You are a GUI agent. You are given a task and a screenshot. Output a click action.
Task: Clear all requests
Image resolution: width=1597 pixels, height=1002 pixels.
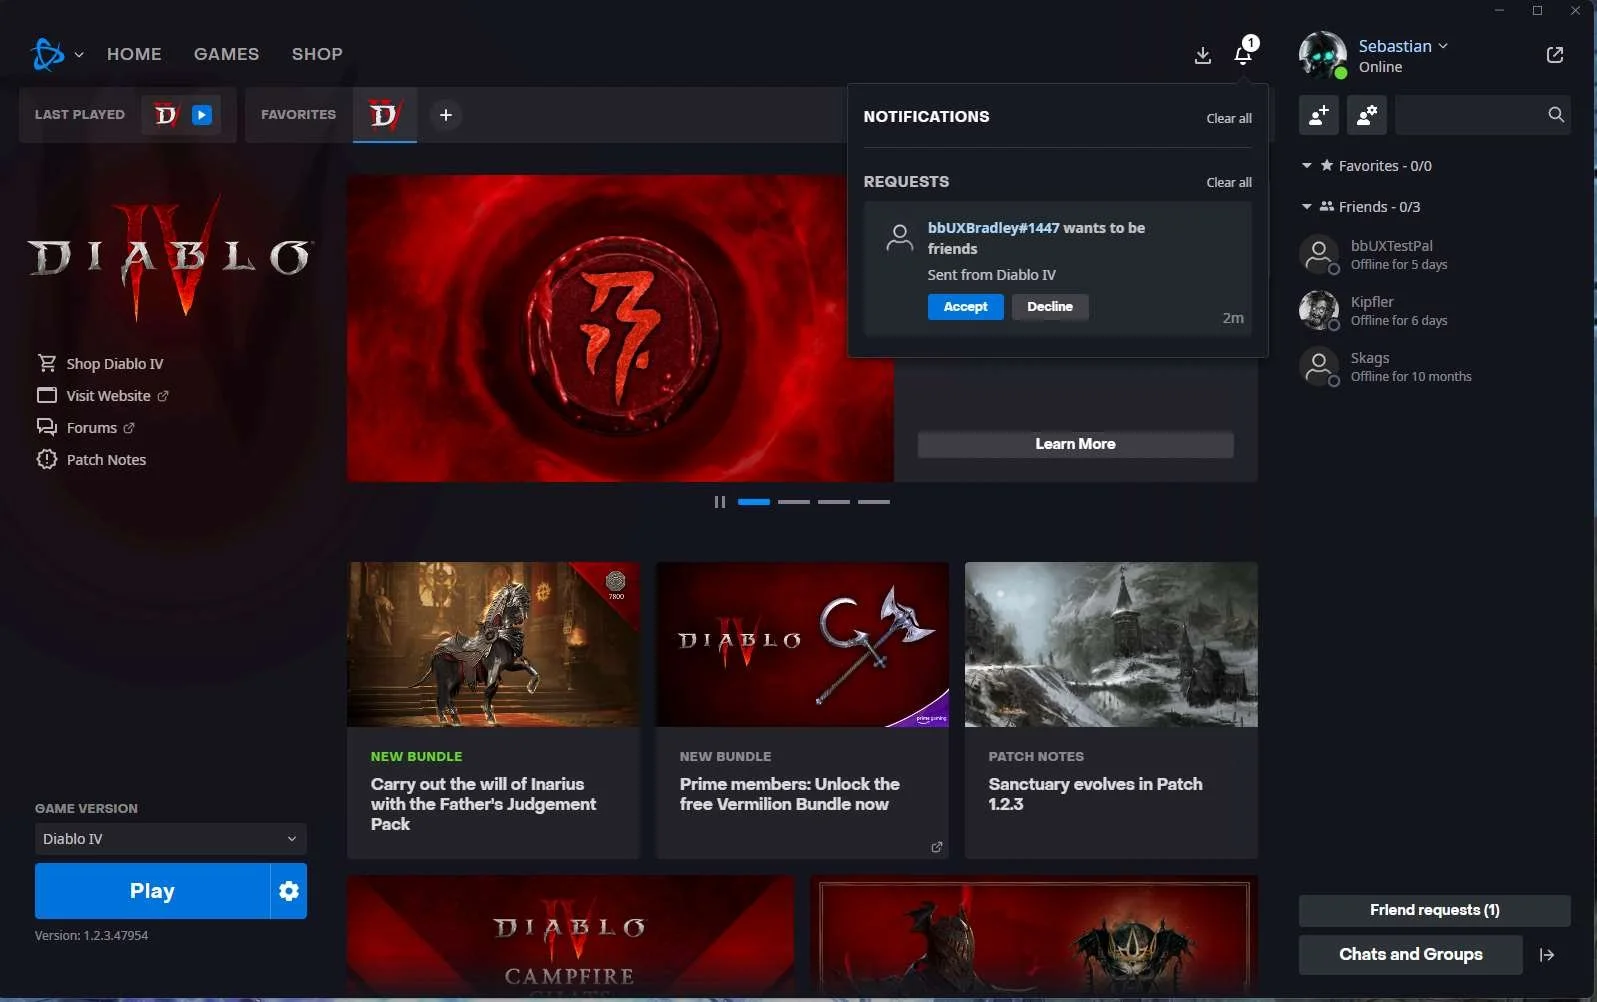pyautogui.click(x=1229, y=182)
